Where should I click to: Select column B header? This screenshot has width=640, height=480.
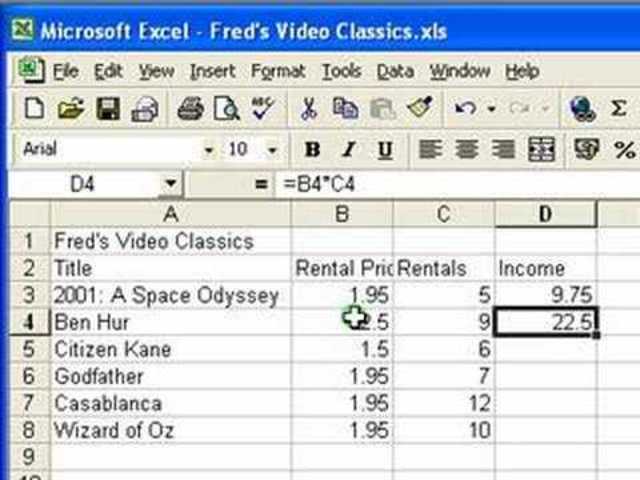pyautogui.click(x=342, y=213)
